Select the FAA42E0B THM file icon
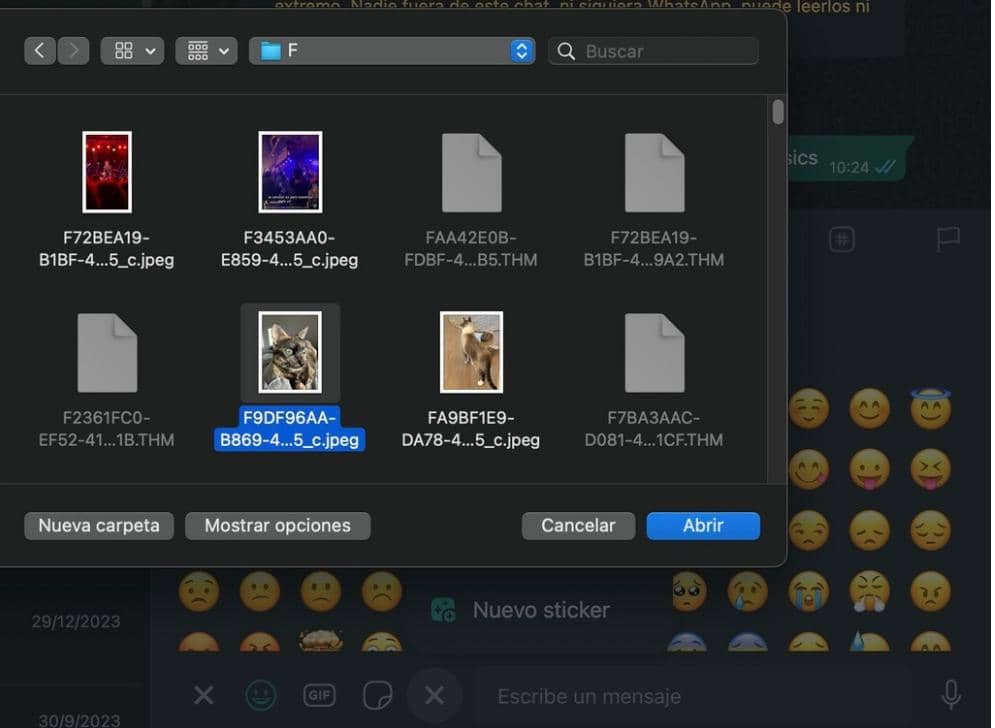This screenshot has width=995, height=728. pos(471,173)
